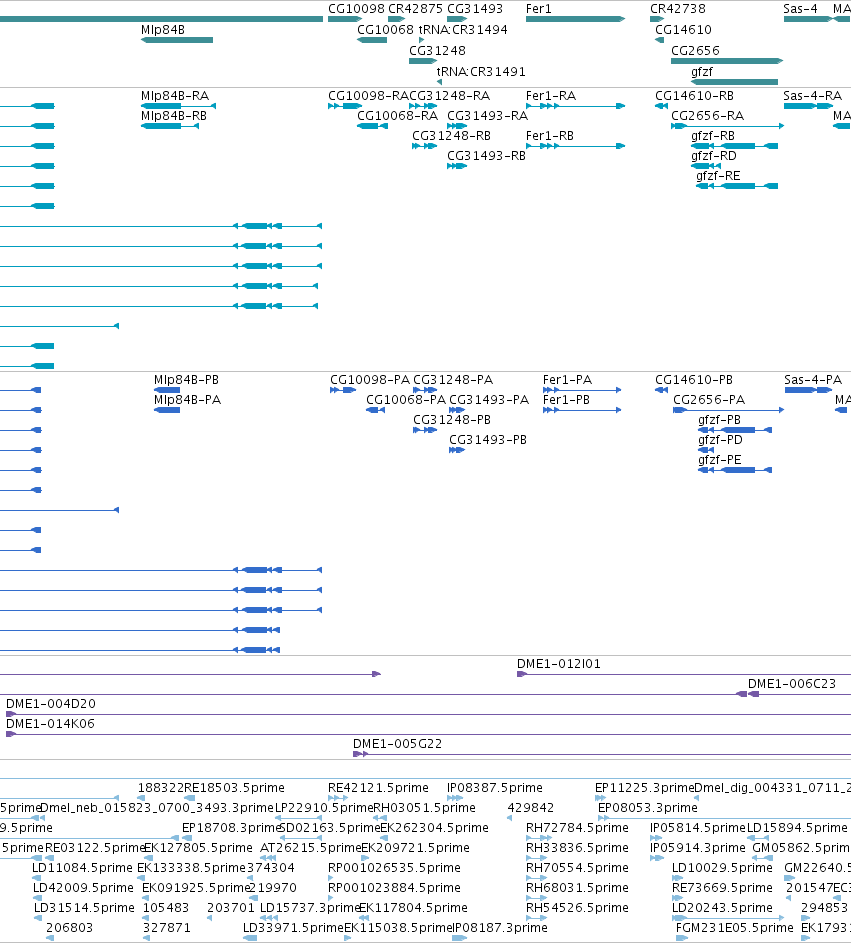Open the CG10098-PA protein label
Screen dimensions: 851x943
click(370, 380)
